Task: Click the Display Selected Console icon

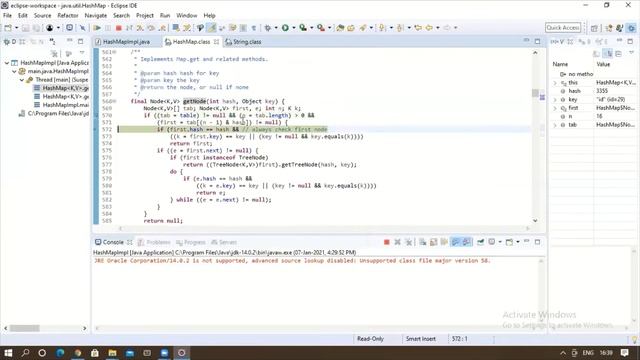Action: tap(492, 242)
